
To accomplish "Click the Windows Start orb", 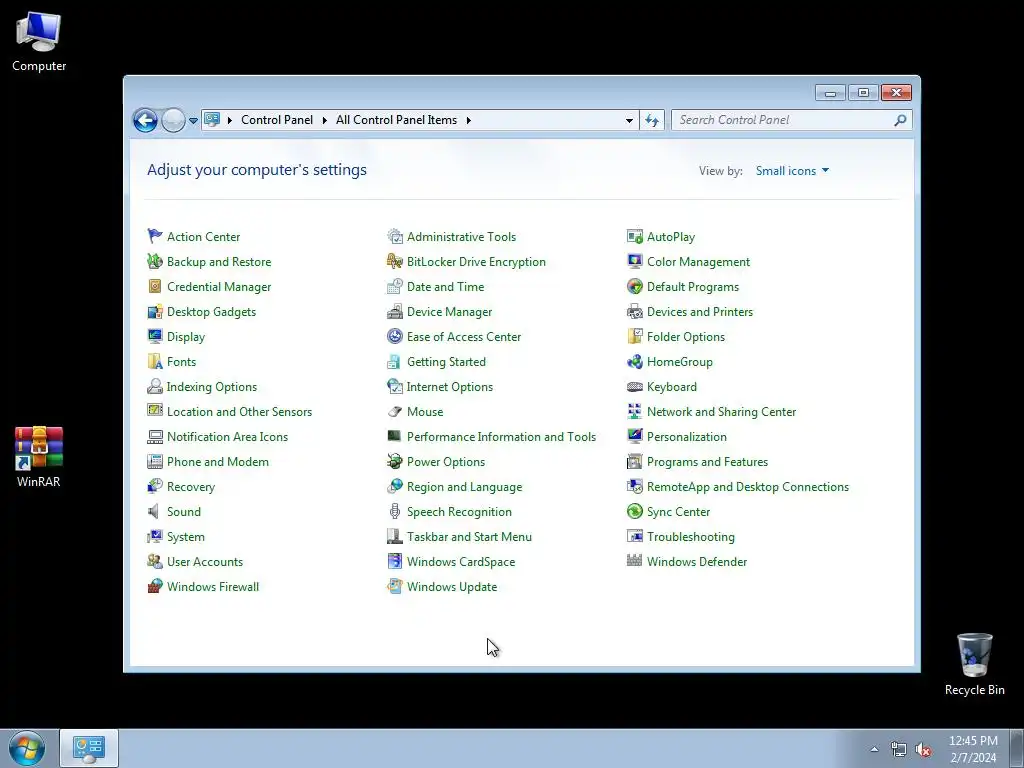I will (x=27, y=748).
